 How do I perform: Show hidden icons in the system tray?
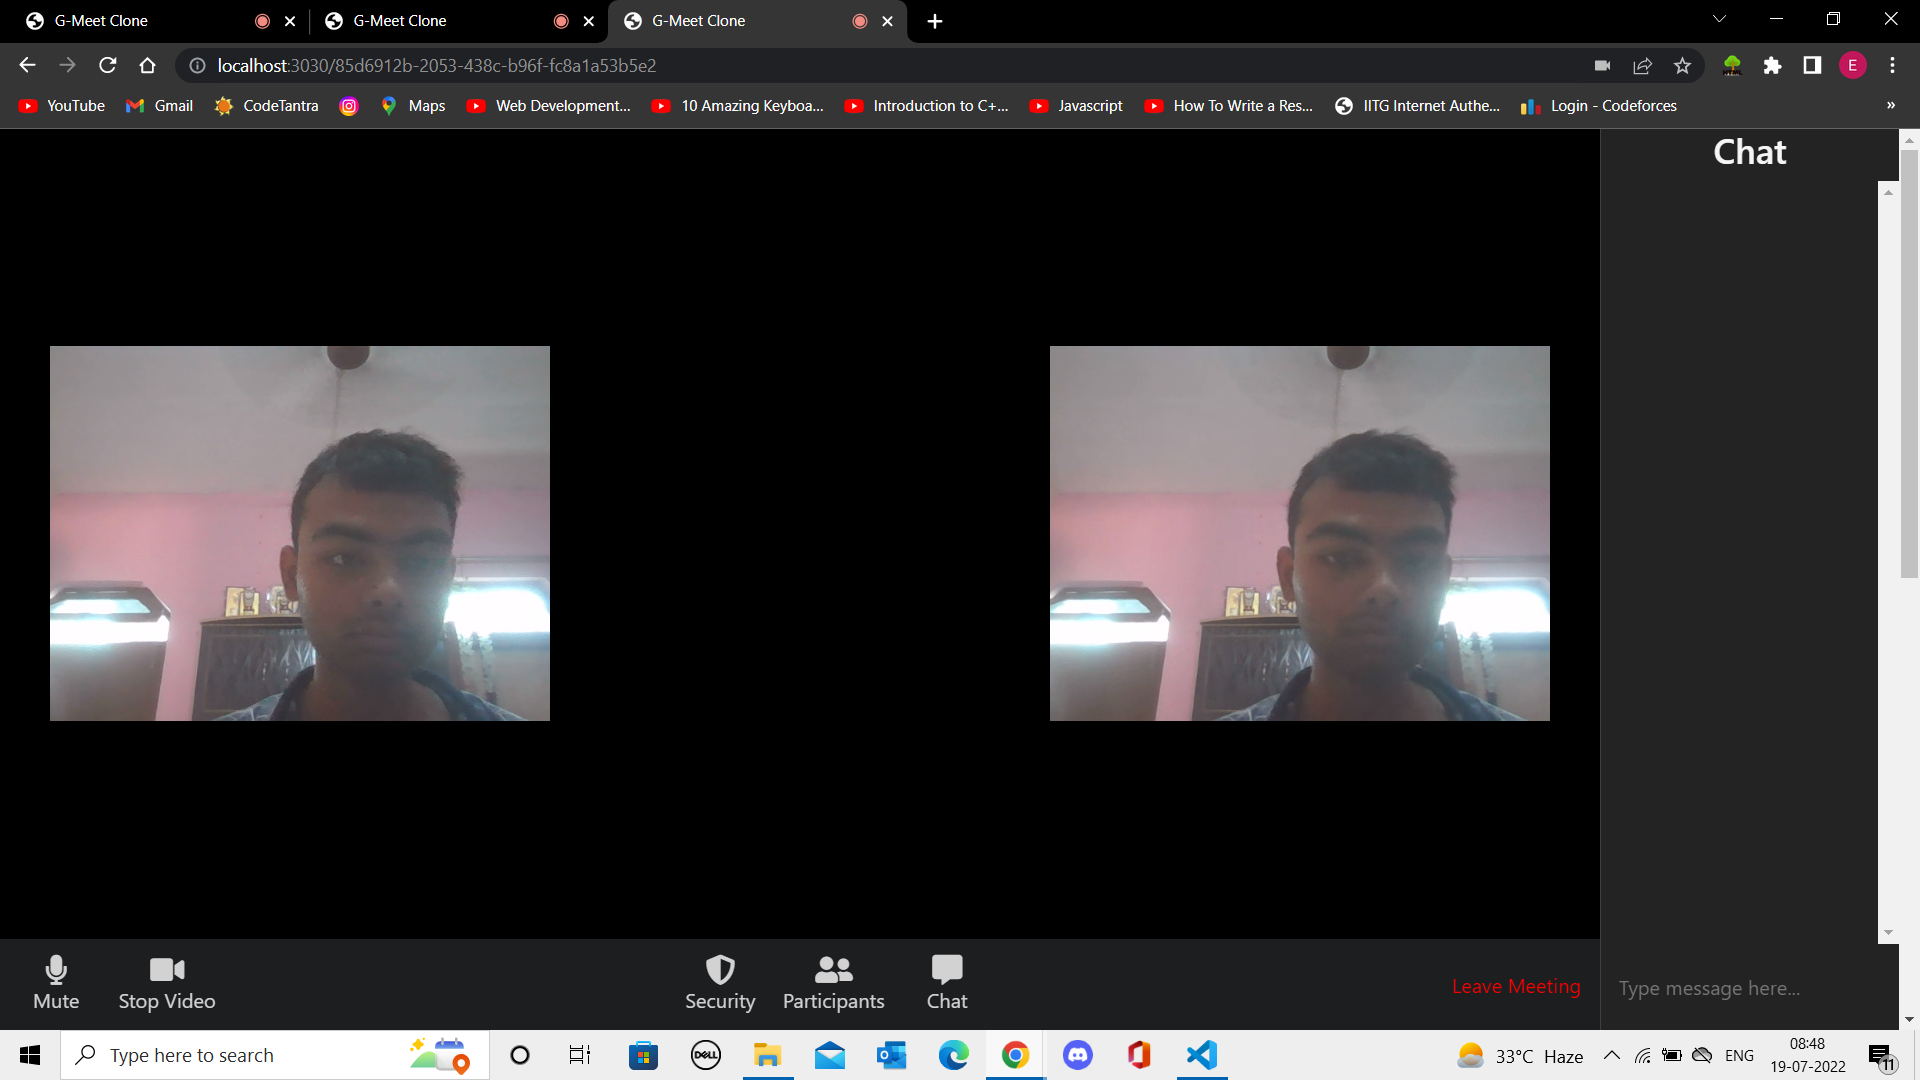1611,1055
